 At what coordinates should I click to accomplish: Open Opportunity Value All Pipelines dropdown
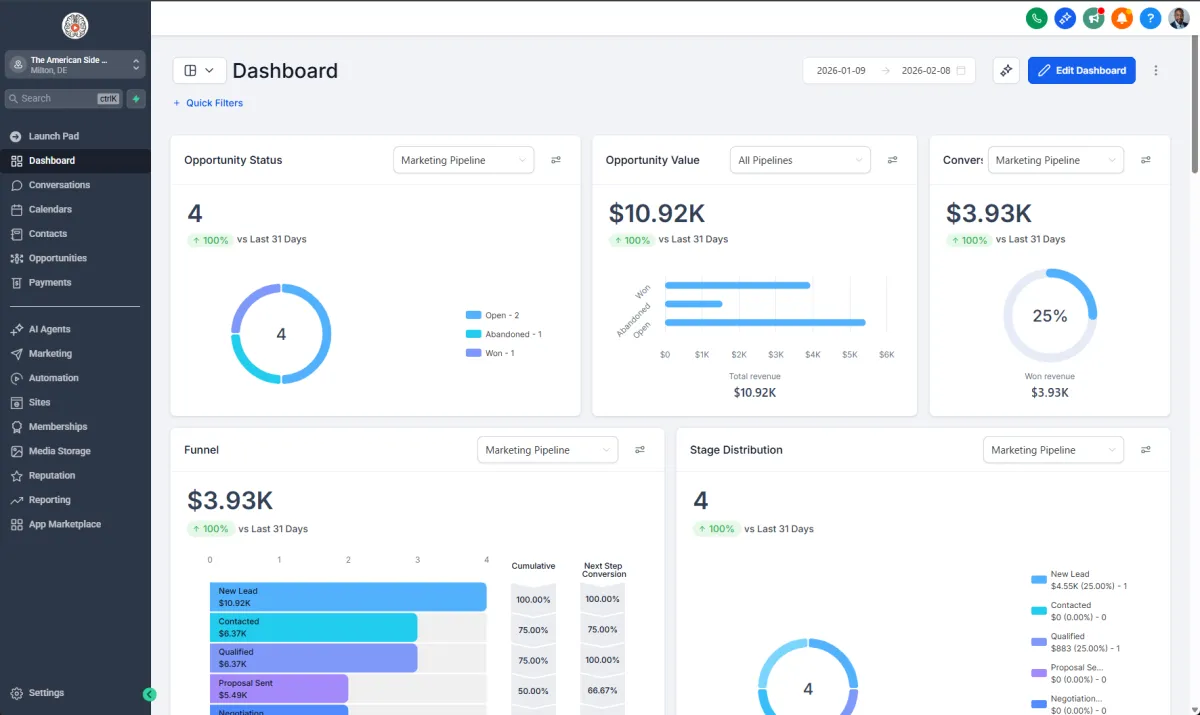point(800,160)
